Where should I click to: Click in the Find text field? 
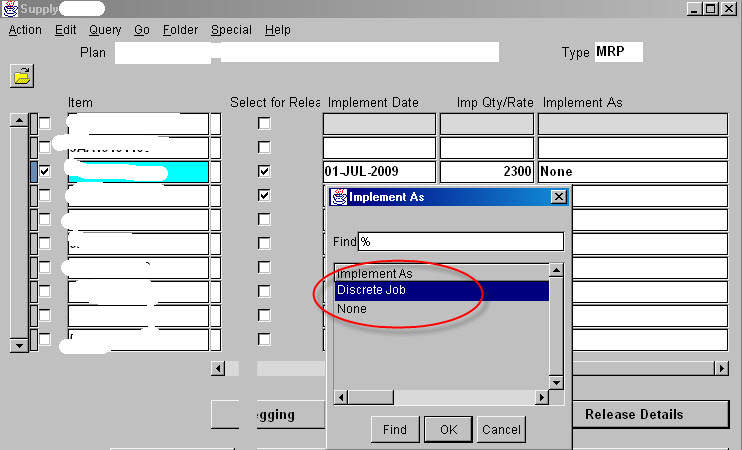tap(461, 242)
